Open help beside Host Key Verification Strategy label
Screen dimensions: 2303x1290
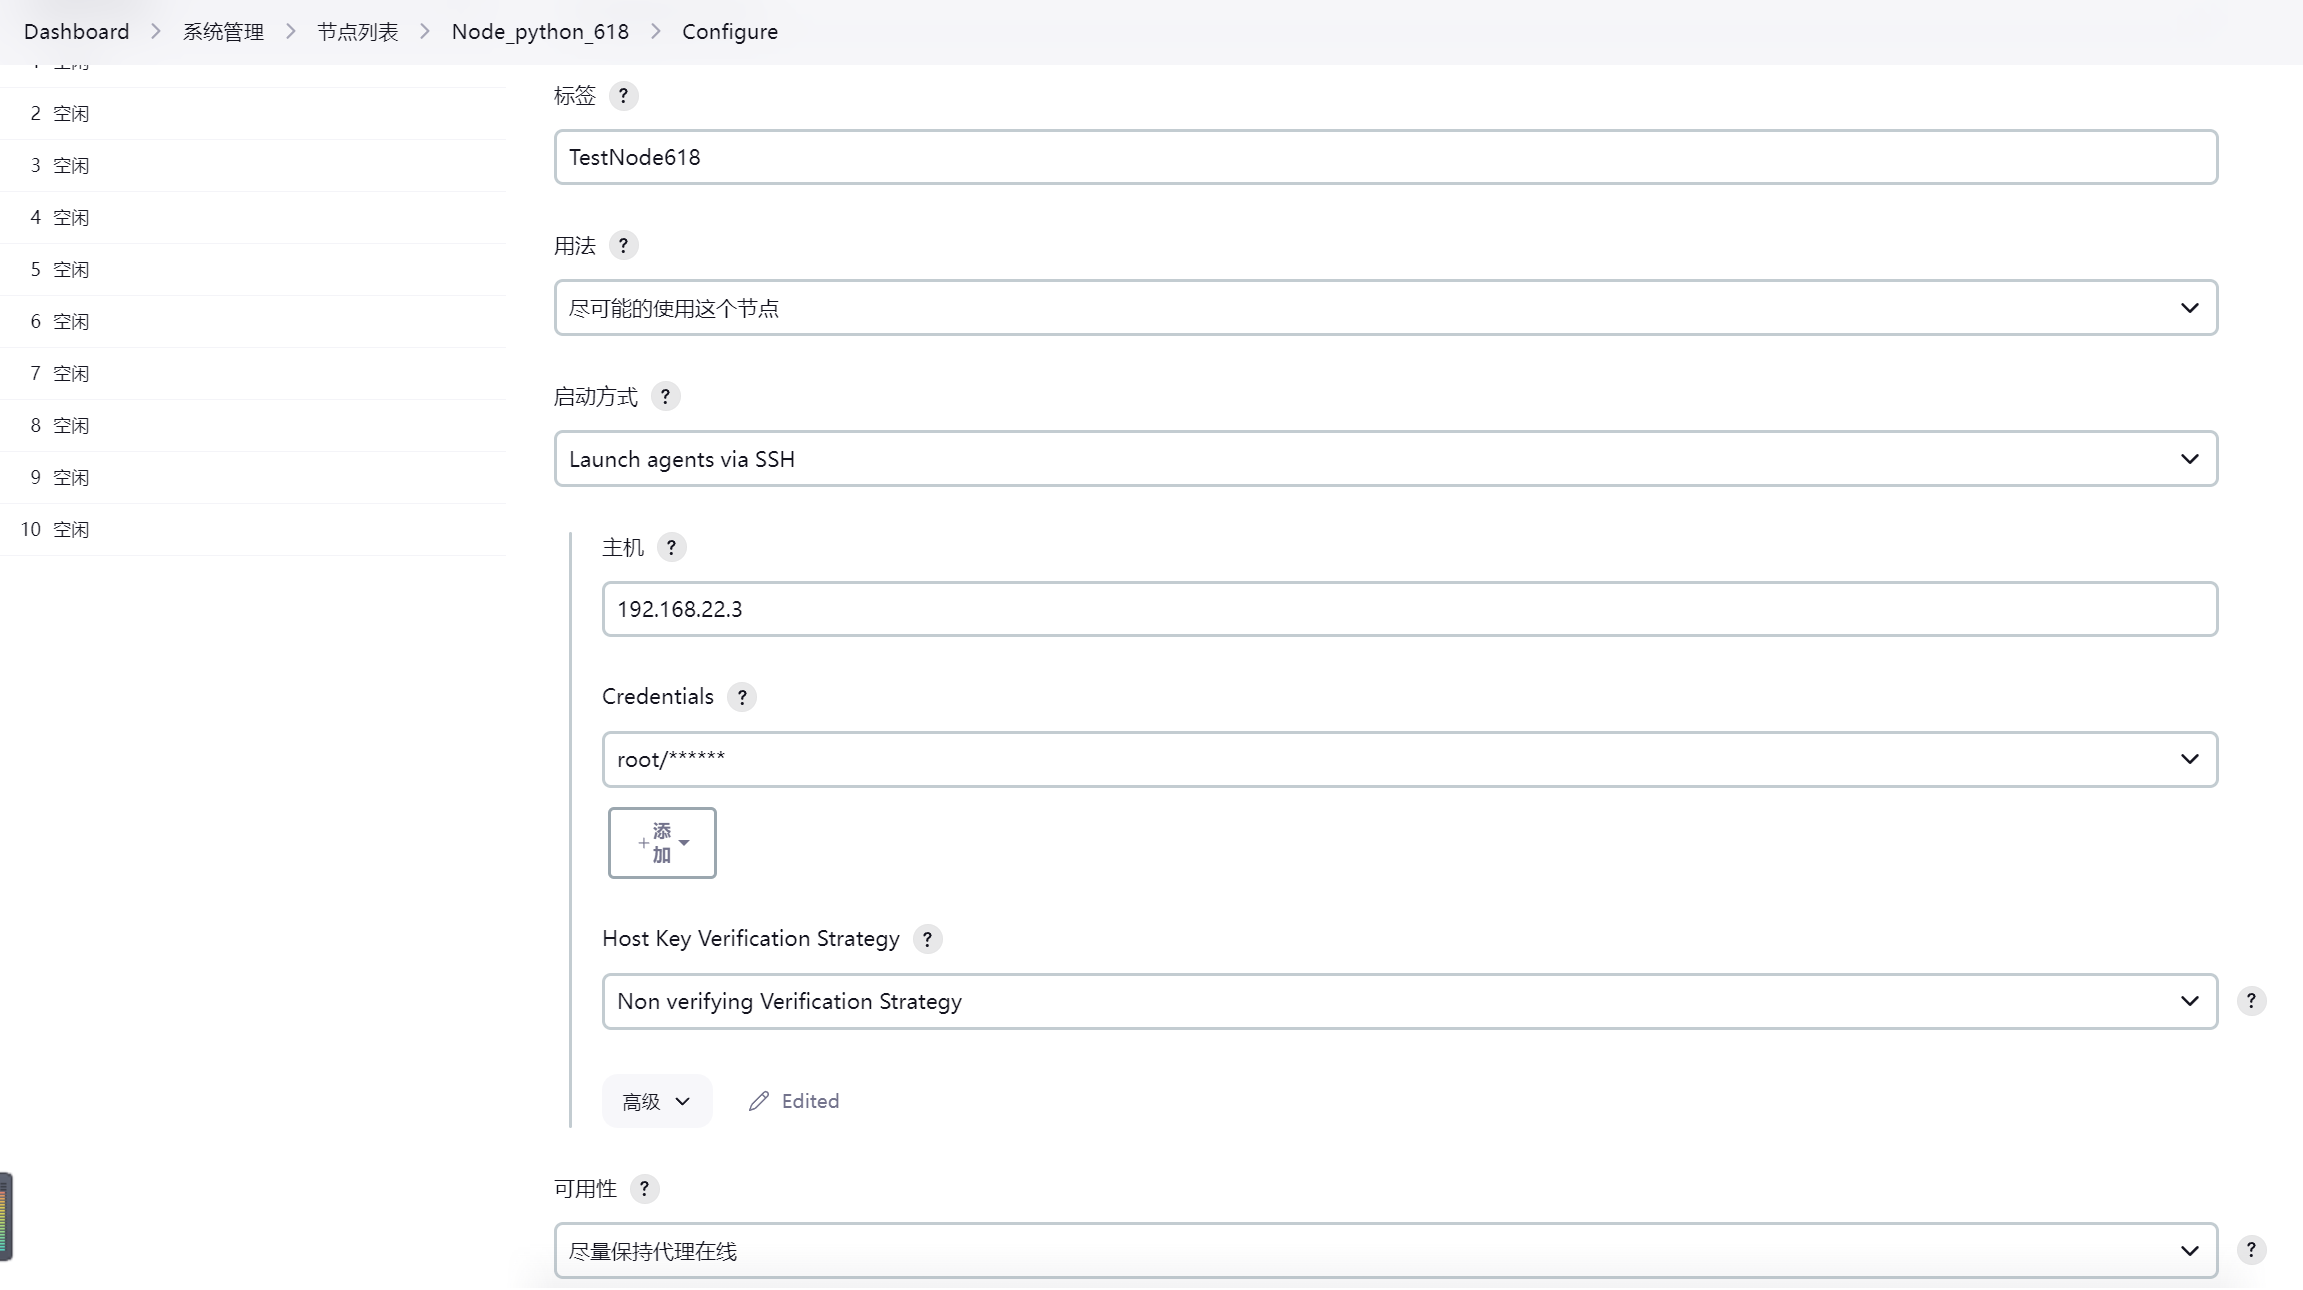tap(927, 939)
